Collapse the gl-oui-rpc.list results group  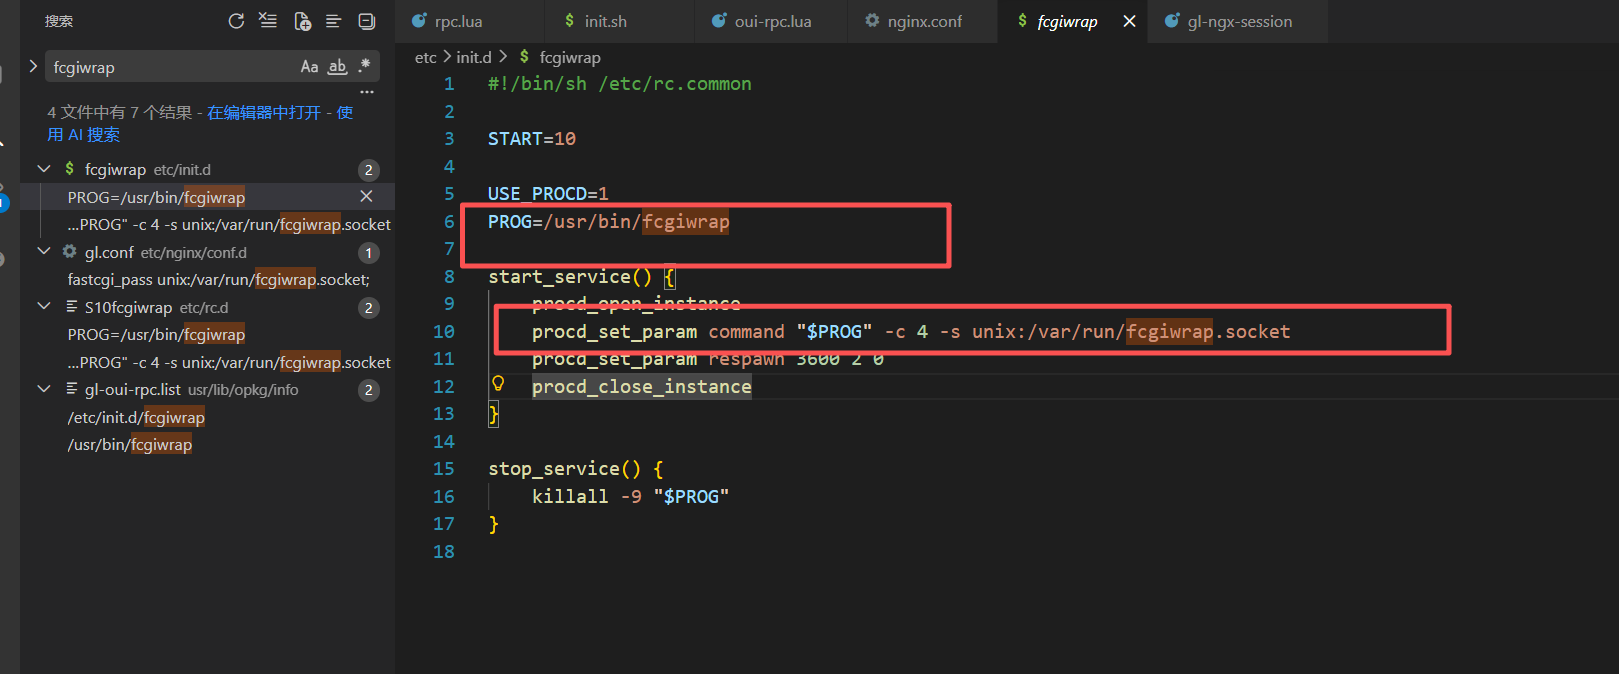point(44,389)
